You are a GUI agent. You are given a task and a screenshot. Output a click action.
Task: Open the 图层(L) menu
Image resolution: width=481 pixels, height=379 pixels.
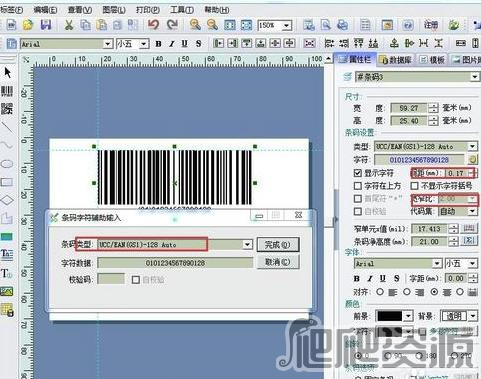[x=114, y=10]
